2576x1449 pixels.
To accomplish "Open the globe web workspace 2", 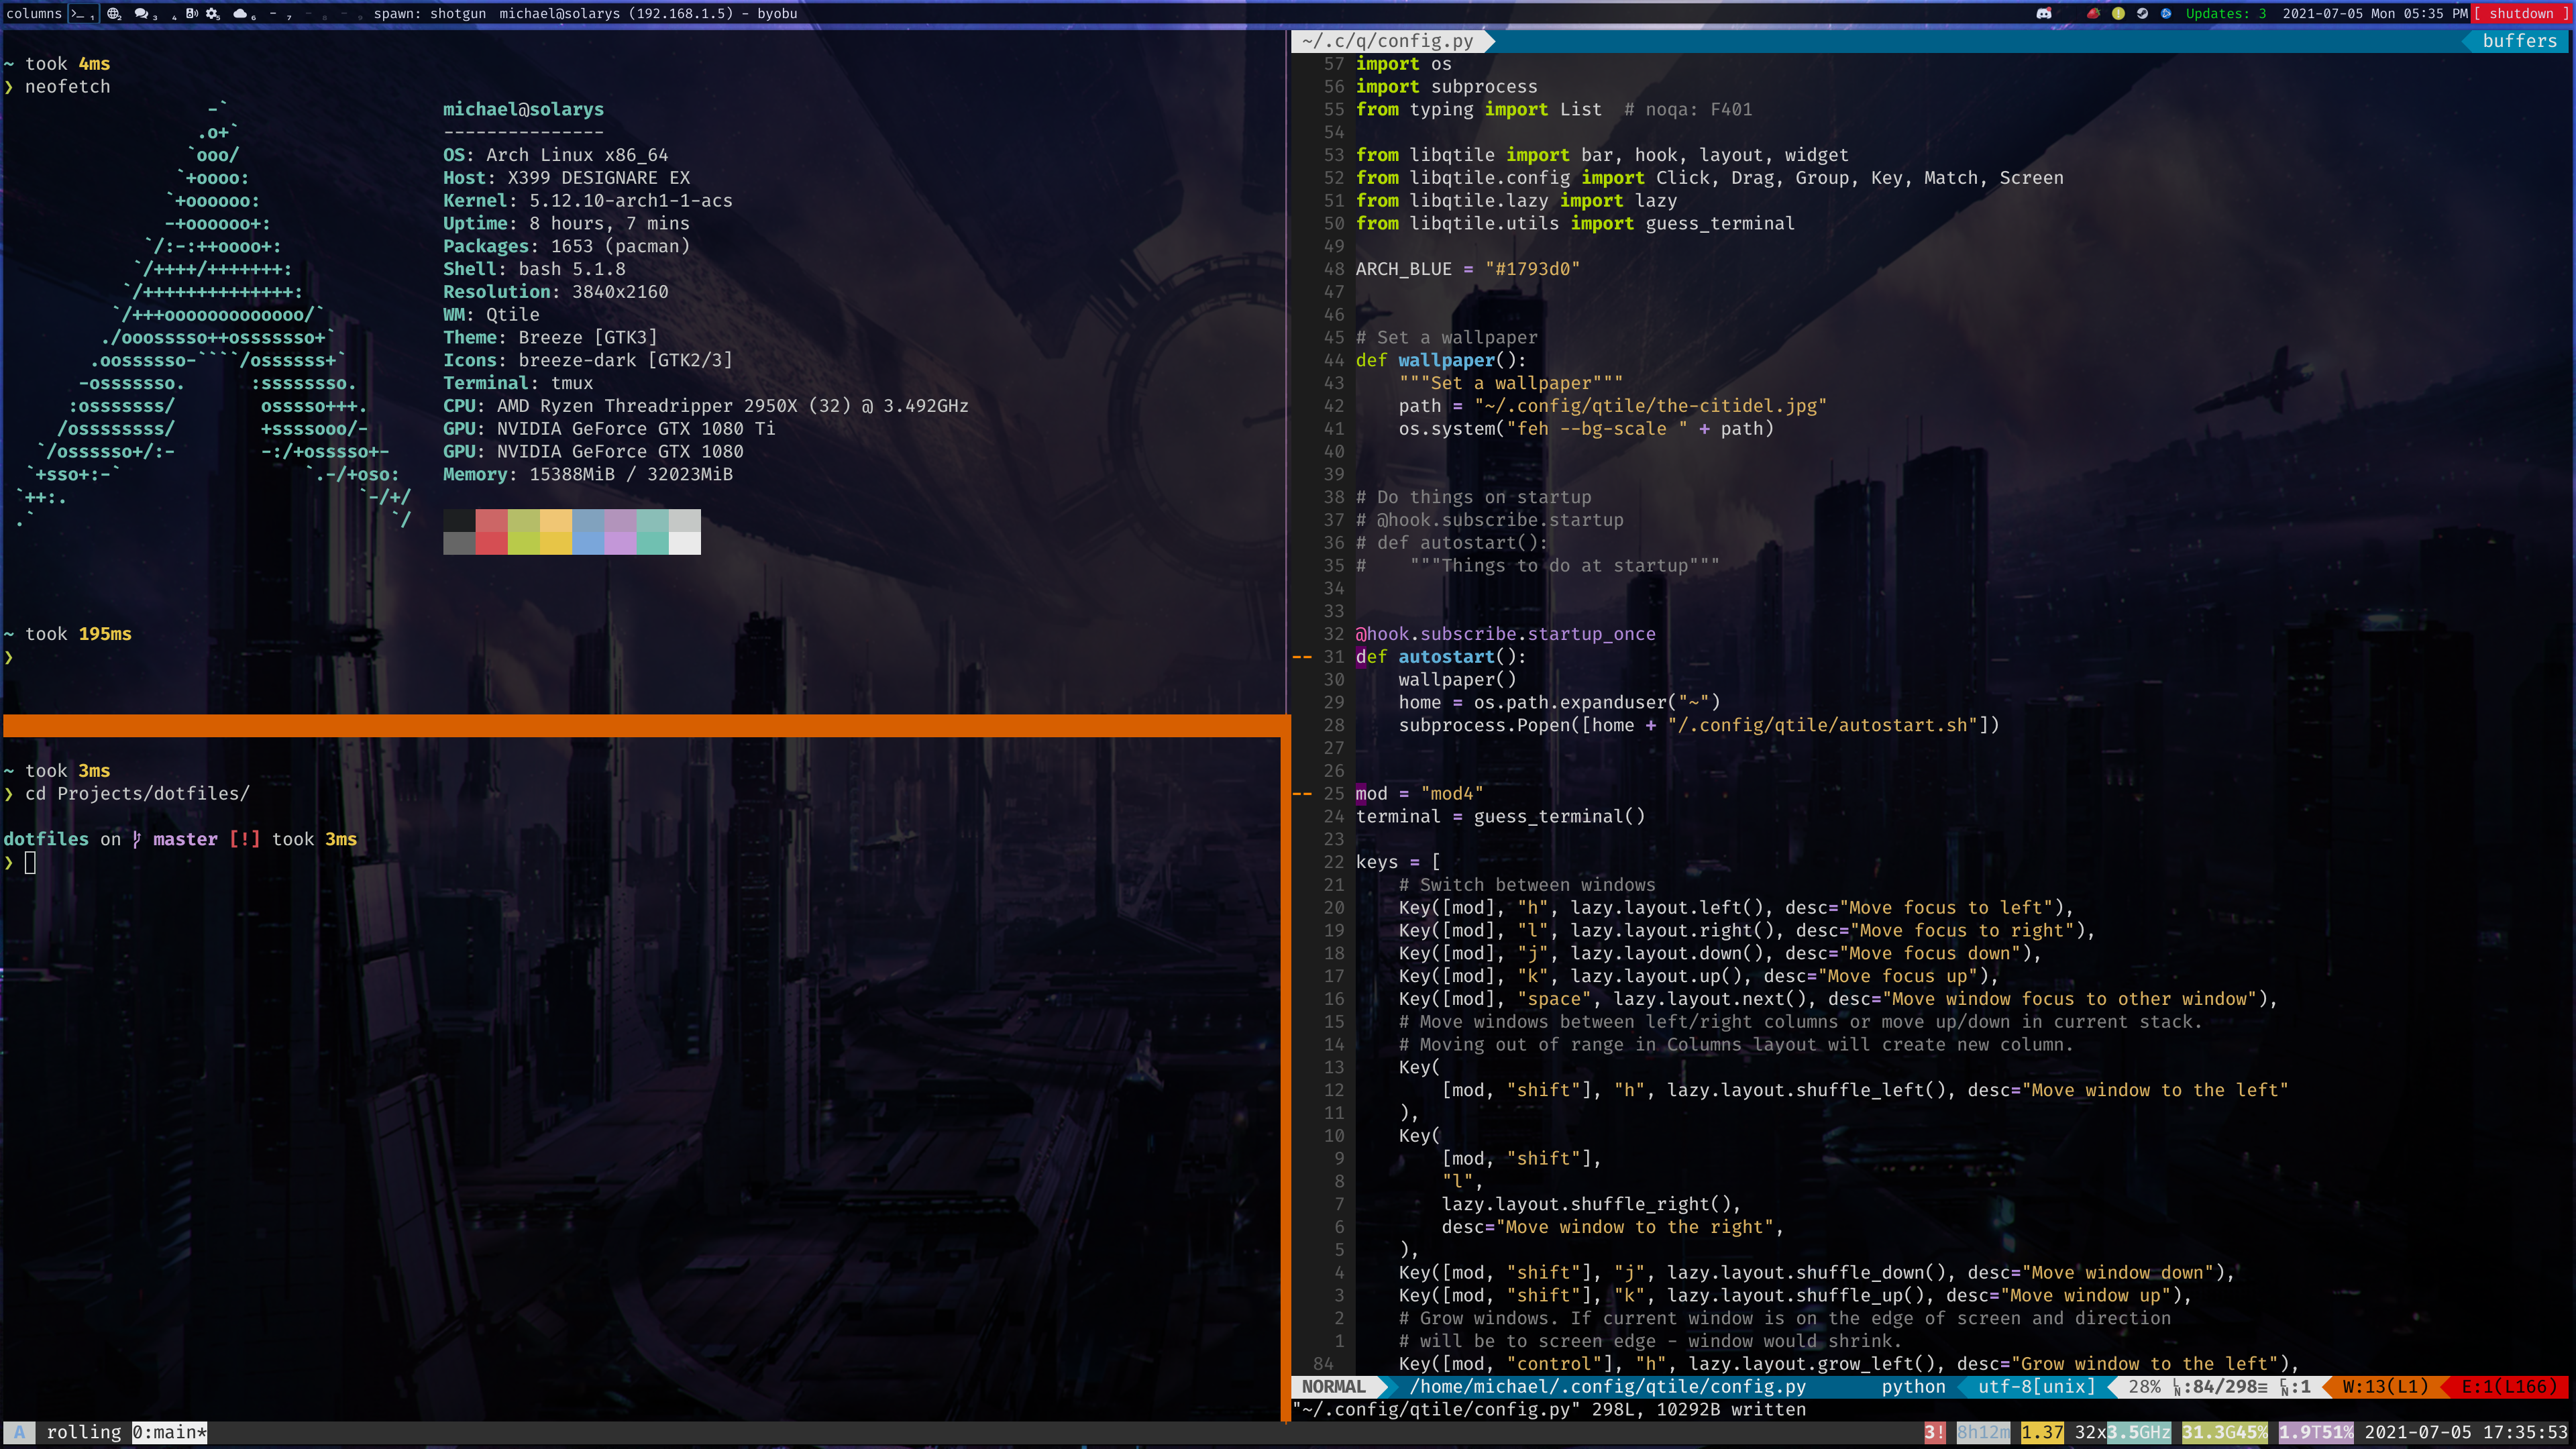I will 114,14.
